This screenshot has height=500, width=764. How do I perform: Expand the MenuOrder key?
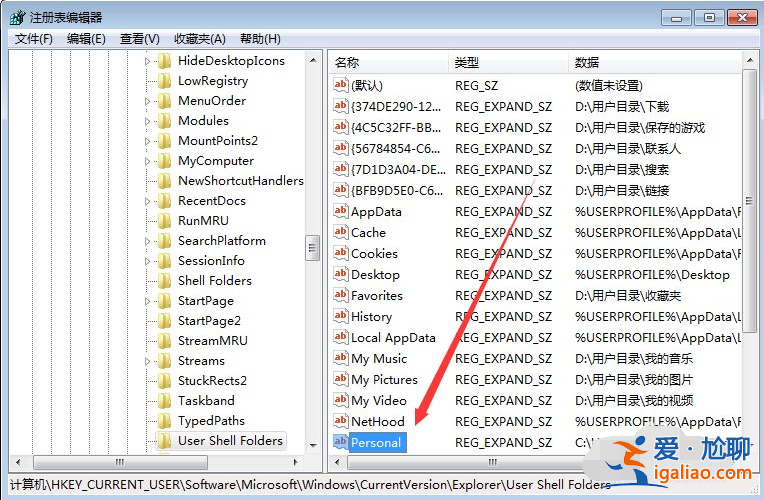(147, 101)
